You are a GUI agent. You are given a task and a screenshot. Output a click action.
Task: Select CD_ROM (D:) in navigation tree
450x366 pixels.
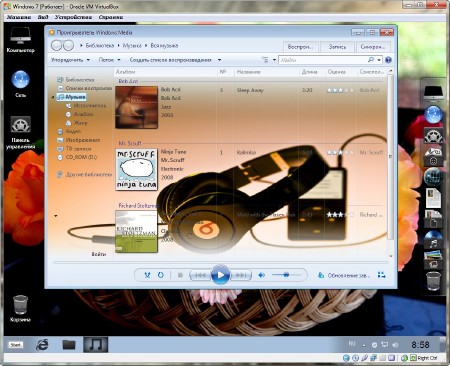click(x=77, y=157)
